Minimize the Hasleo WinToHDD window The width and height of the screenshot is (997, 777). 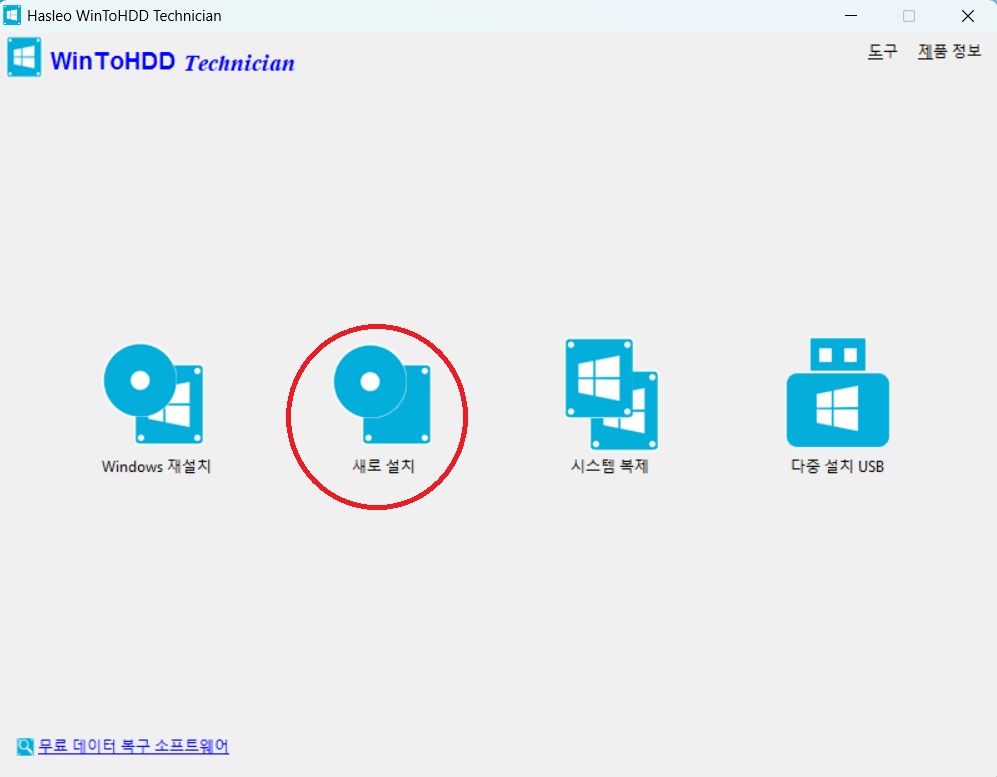(851, 16)
